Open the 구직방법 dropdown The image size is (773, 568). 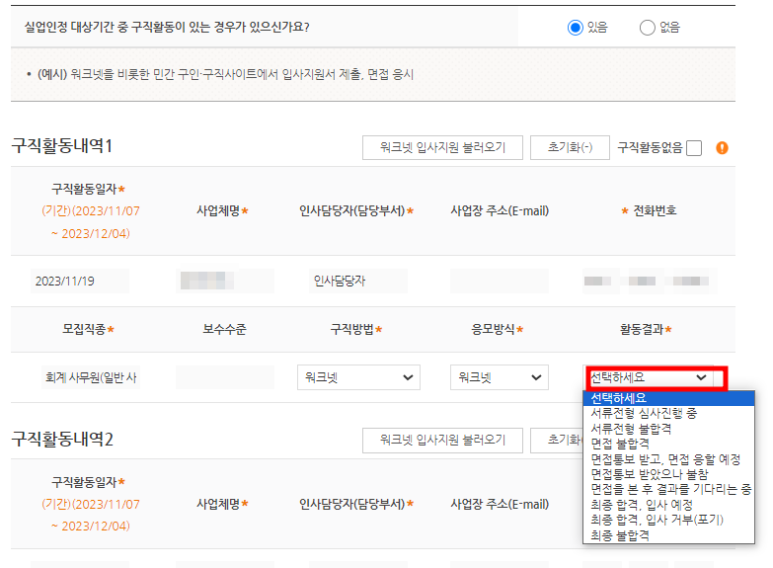pos(359,377)
